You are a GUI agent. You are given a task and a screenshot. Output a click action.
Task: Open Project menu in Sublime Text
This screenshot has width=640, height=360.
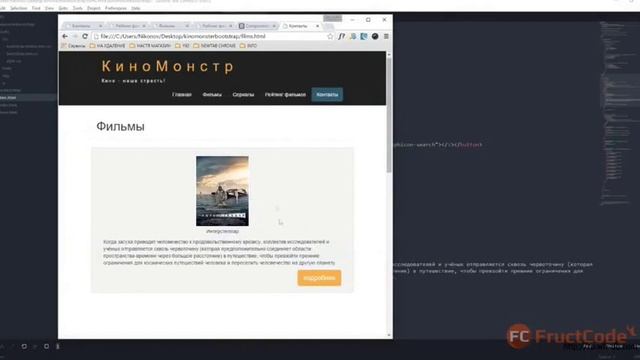tap(94, 8)
